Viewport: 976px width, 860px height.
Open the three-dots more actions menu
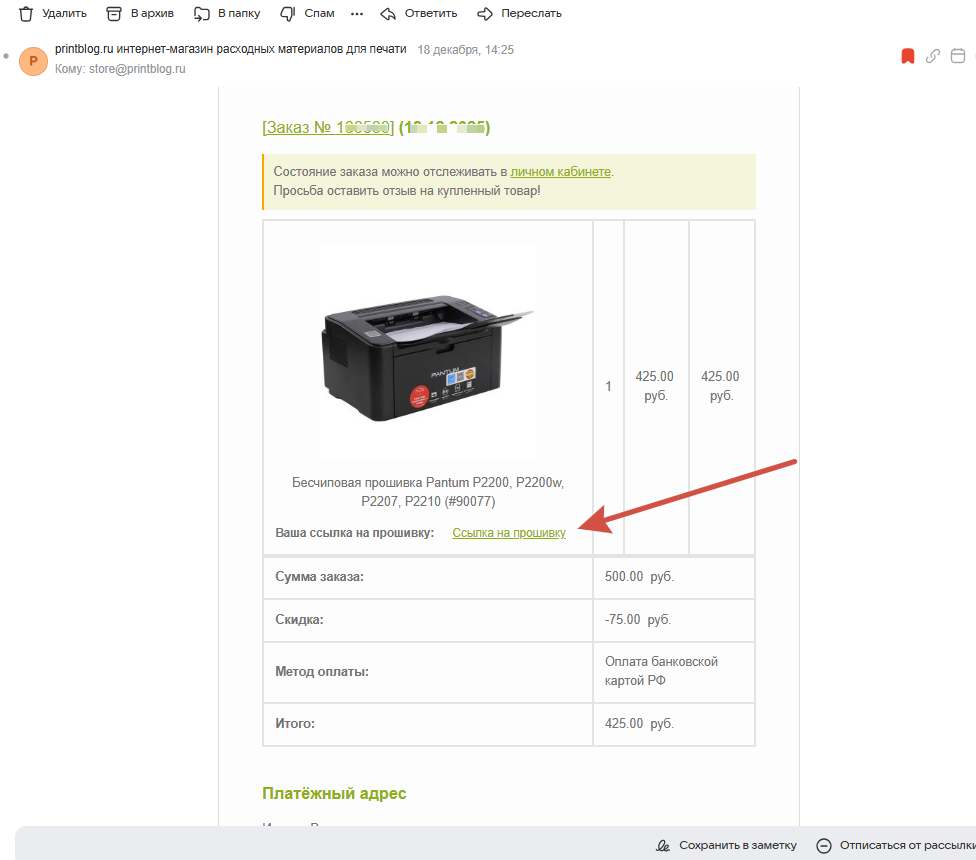(x=357, y=13)
